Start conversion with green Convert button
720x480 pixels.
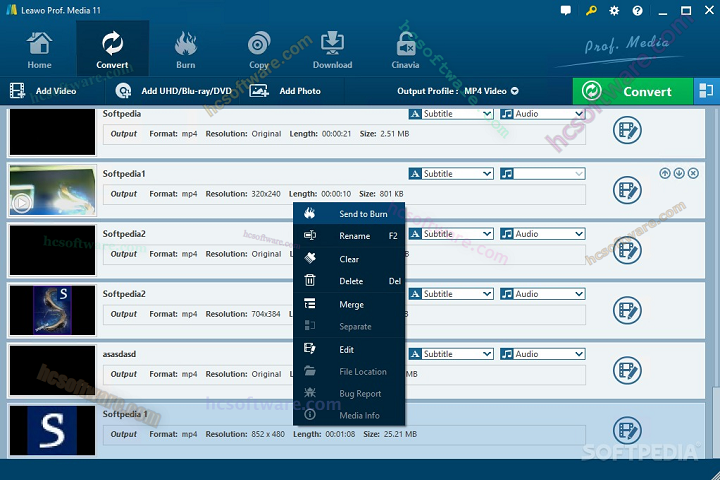pos(633,91)
